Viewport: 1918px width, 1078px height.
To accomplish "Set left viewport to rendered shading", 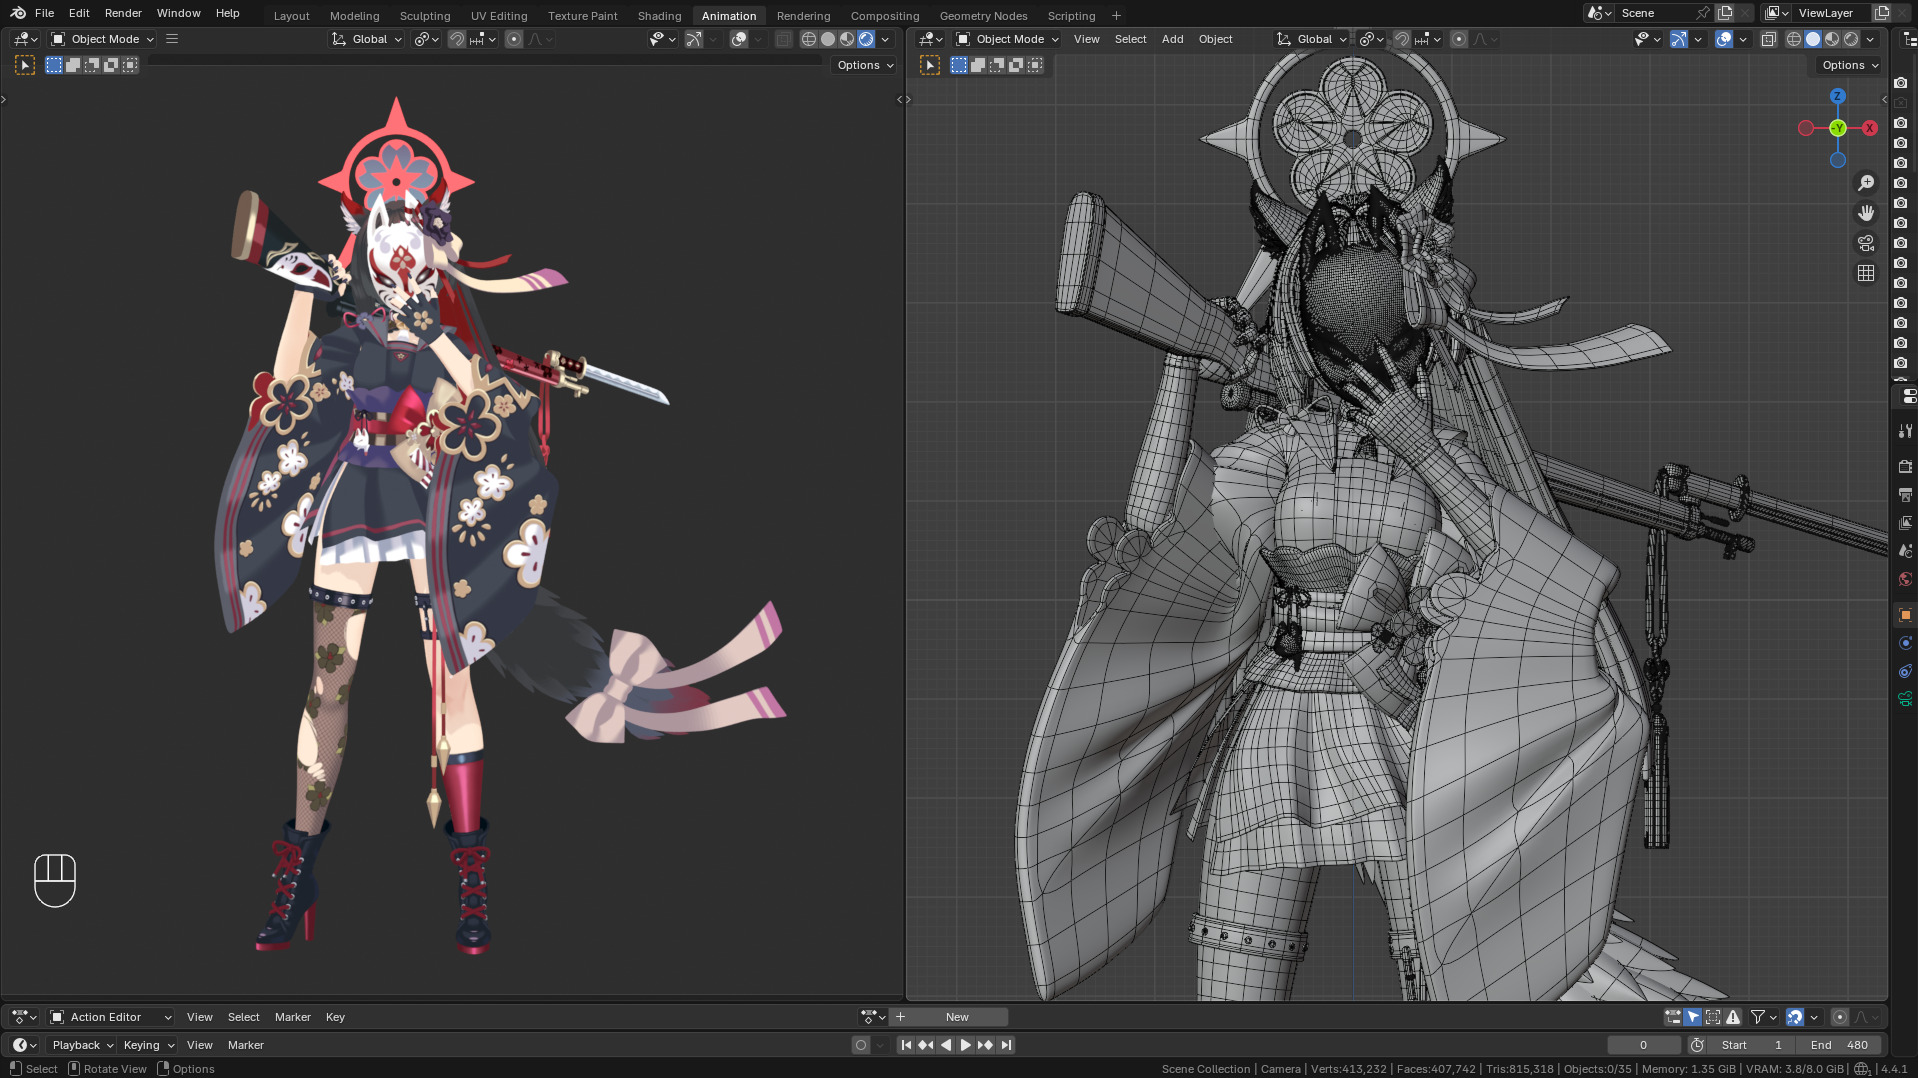I will [866, 39].
